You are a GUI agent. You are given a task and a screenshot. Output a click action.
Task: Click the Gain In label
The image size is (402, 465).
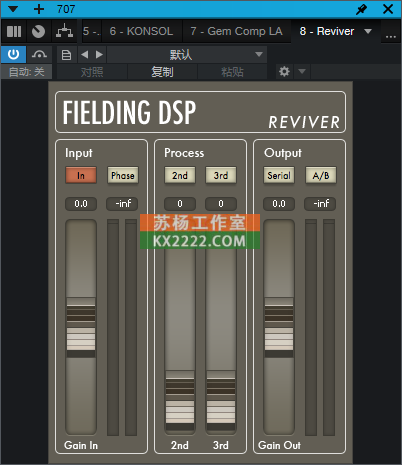click(81, 445)
